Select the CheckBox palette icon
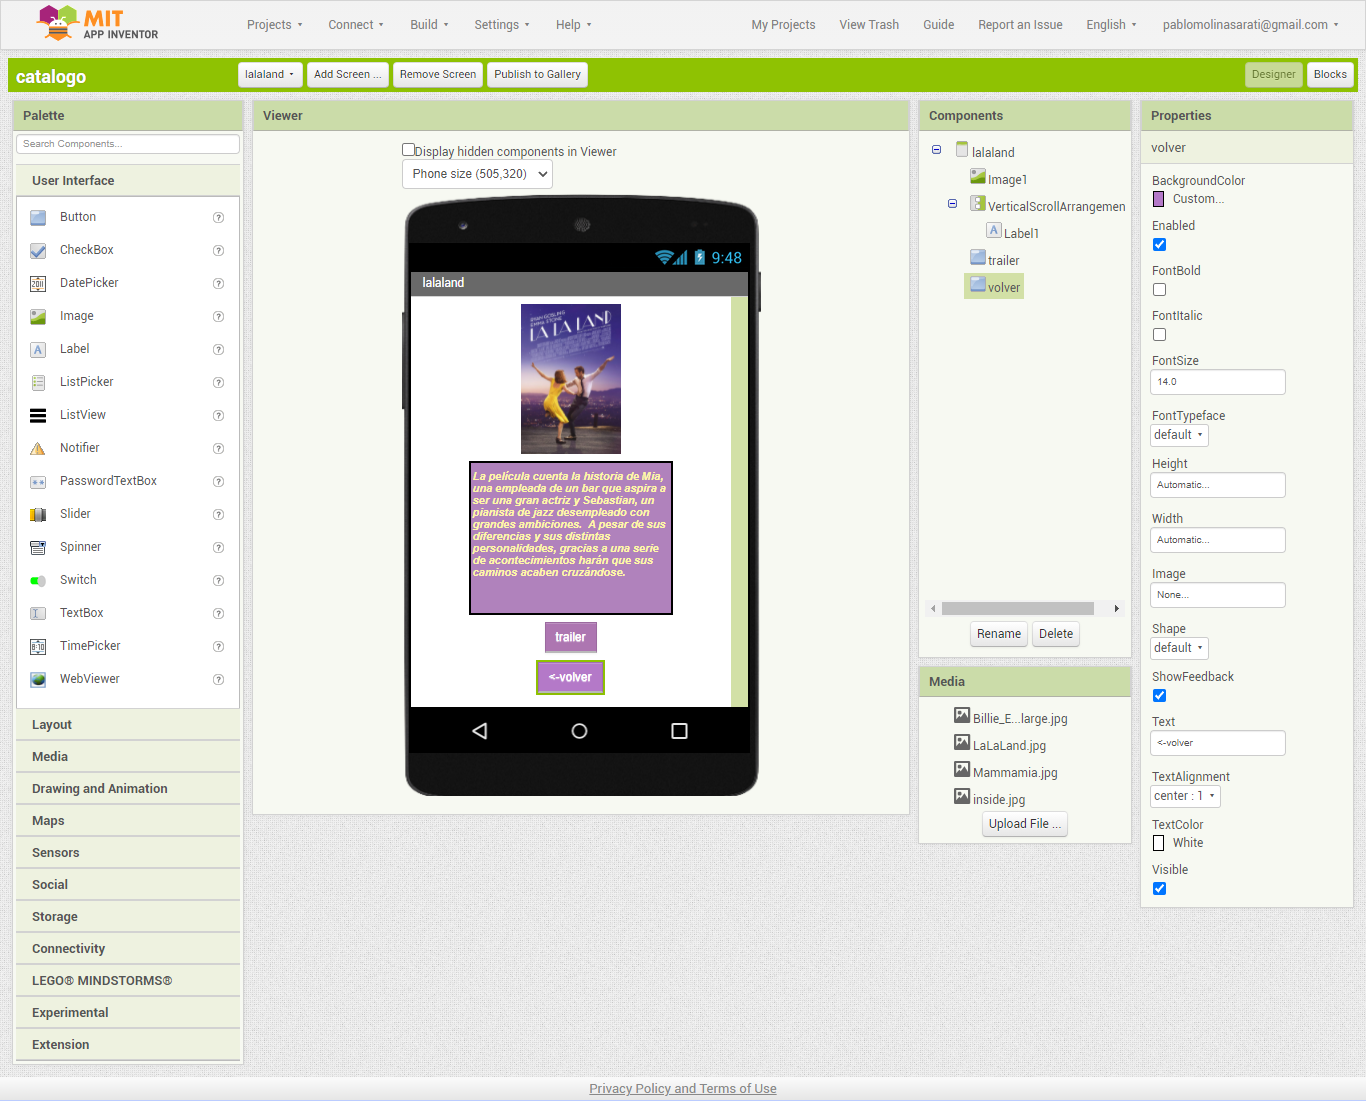This screenshot has width=1366, height=1101. coord(38,250)
